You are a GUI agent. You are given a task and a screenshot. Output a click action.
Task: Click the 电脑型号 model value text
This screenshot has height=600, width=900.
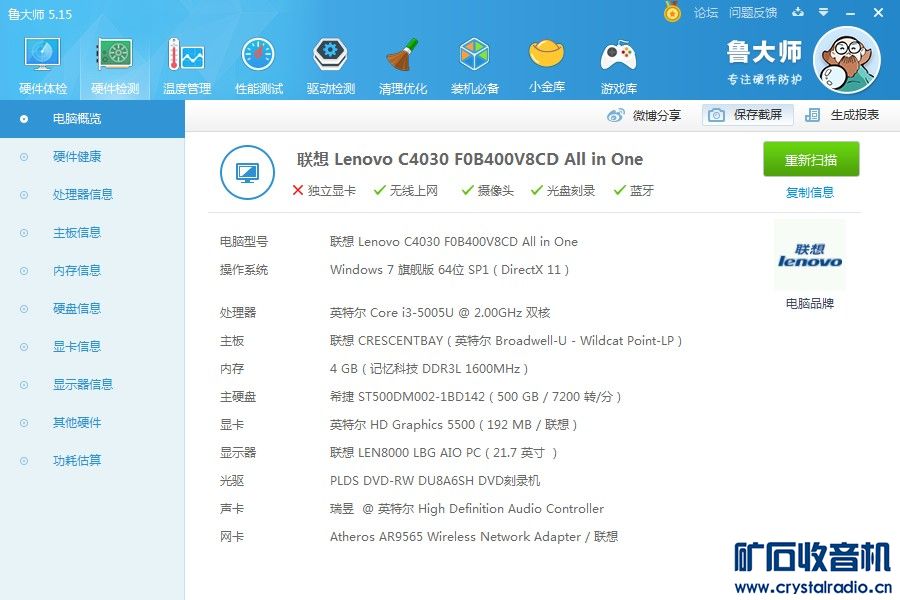coord(453,242)
